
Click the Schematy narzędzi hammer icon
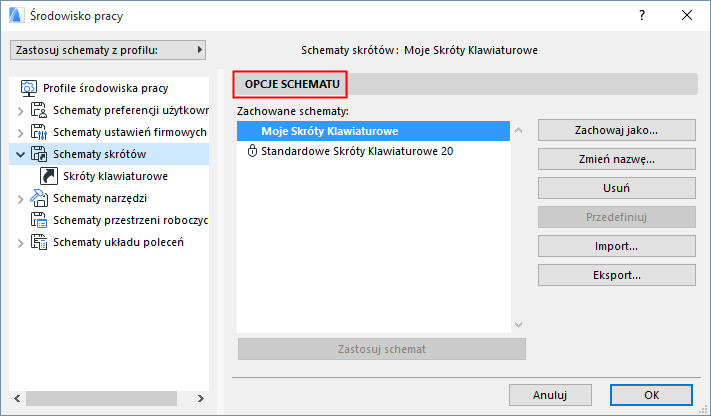coord(40,198)
